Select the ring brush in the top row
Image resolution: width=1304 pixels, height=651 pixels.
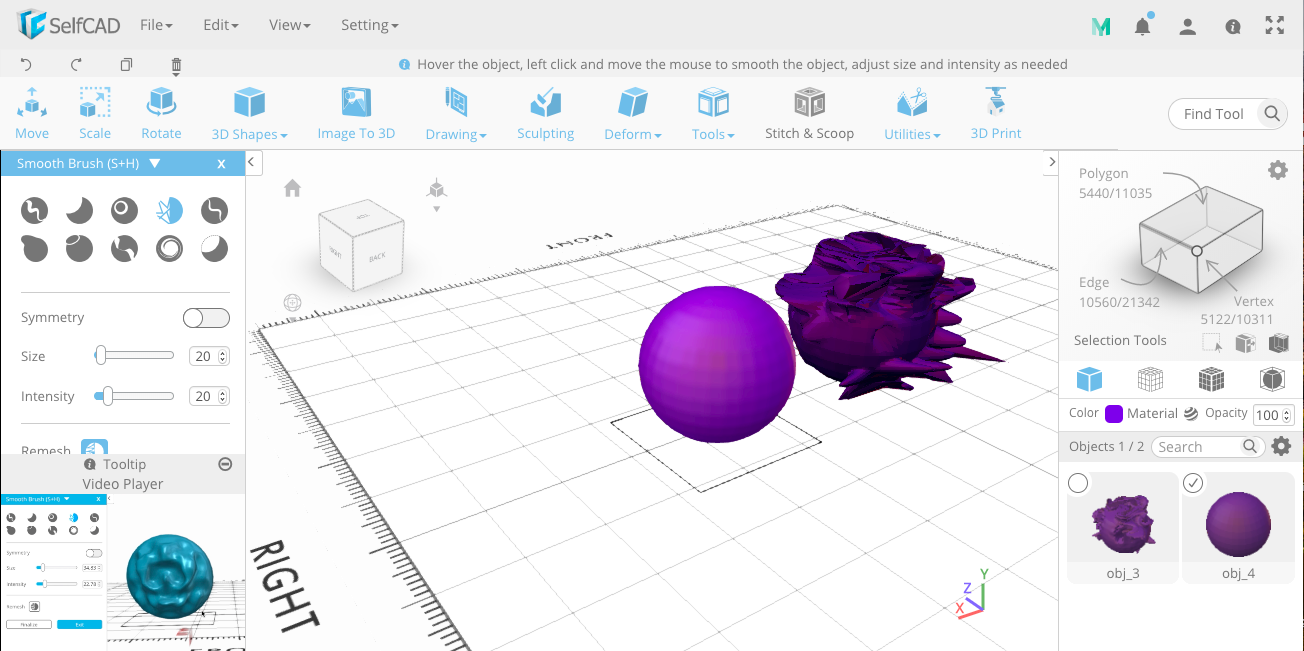[125, 210]
